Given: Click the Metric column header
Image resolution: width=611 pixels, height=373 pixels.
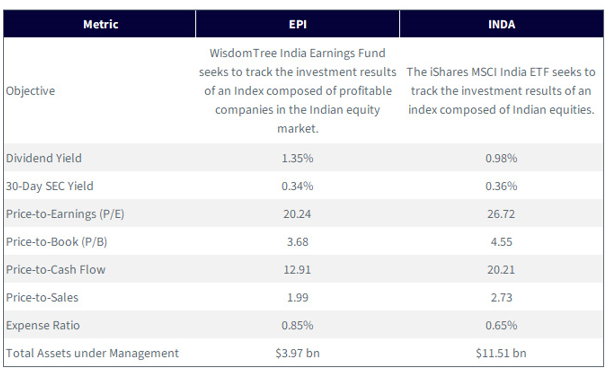Looking at the screenshot, I should point(101,24).
